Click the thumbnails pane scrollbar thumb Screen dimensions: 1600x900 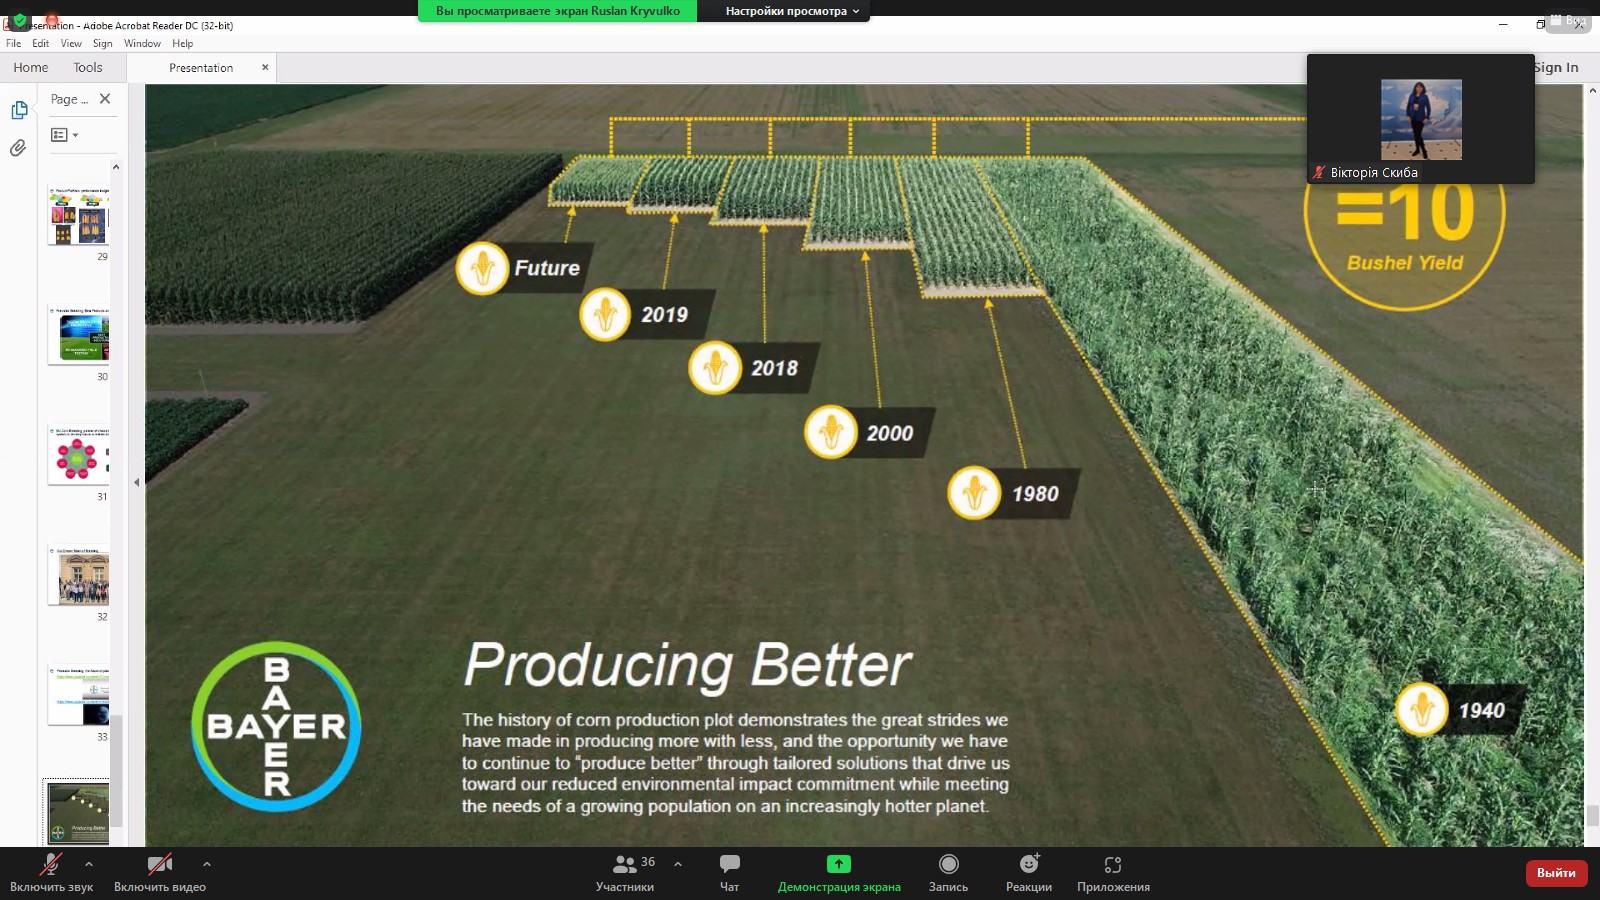tap(116, 770)
